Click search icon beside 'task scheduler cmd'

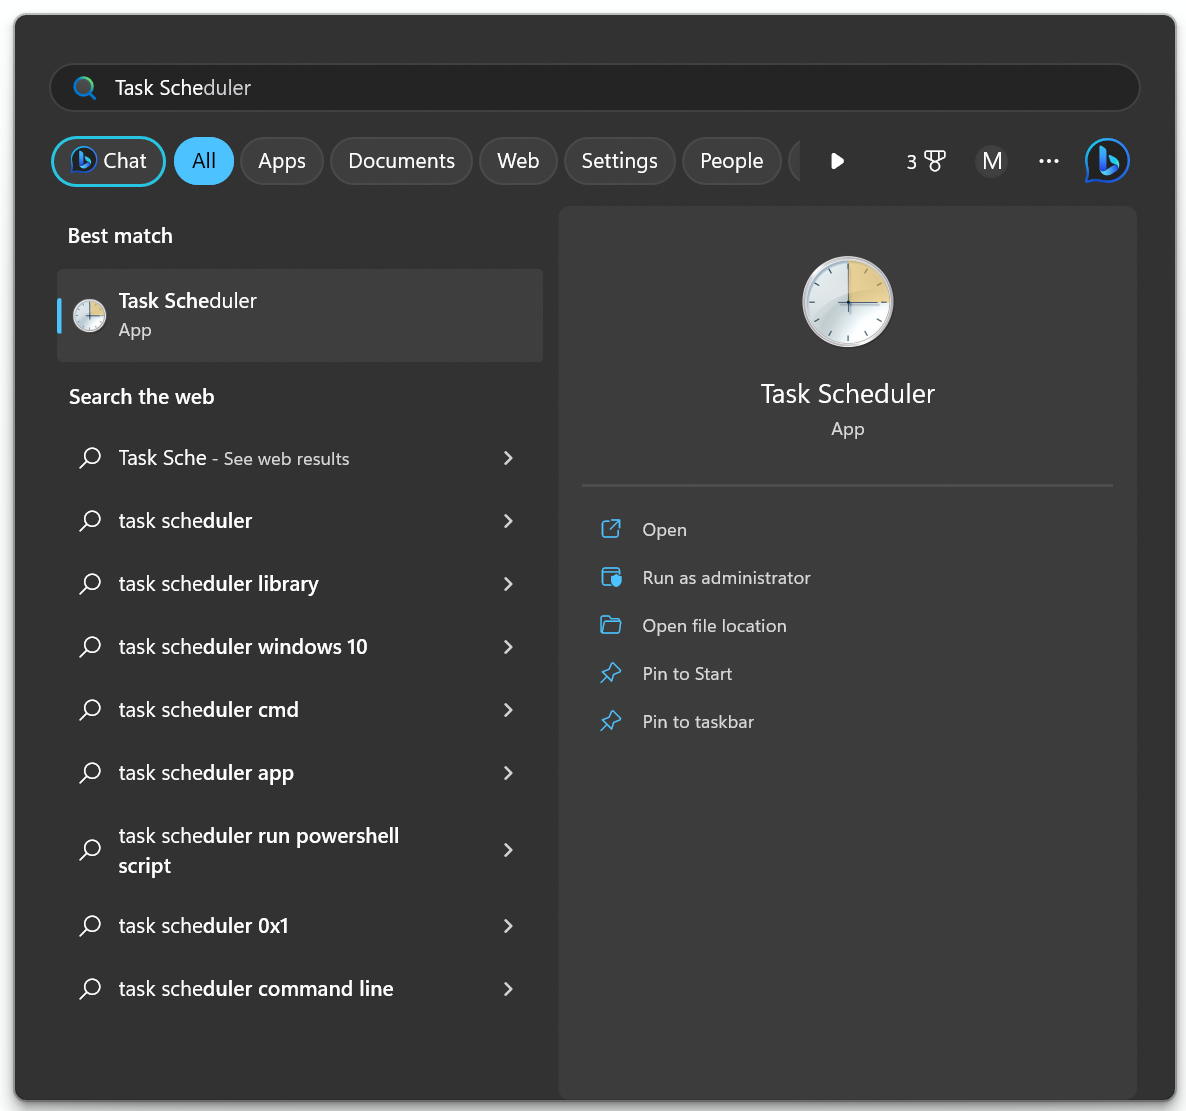[x=90, y=709]
